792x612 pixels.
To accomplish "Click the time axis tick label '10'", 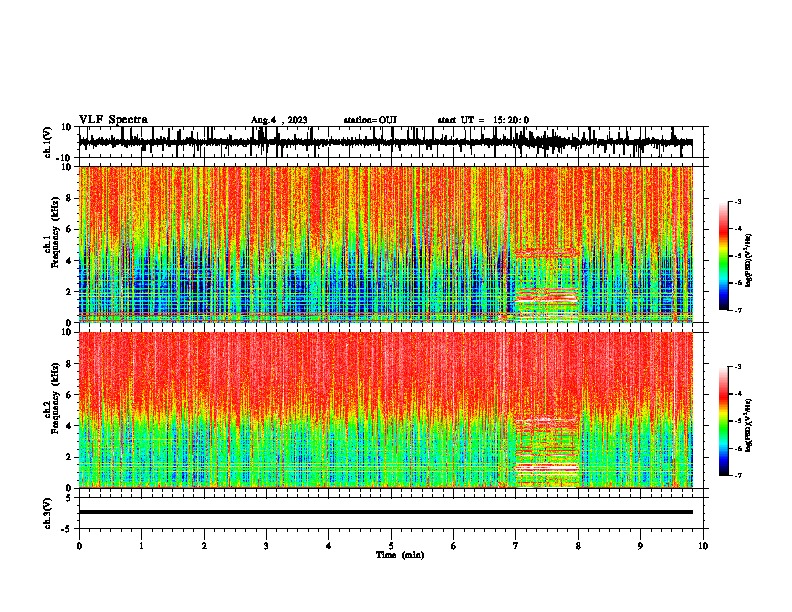I will [703, 546].
